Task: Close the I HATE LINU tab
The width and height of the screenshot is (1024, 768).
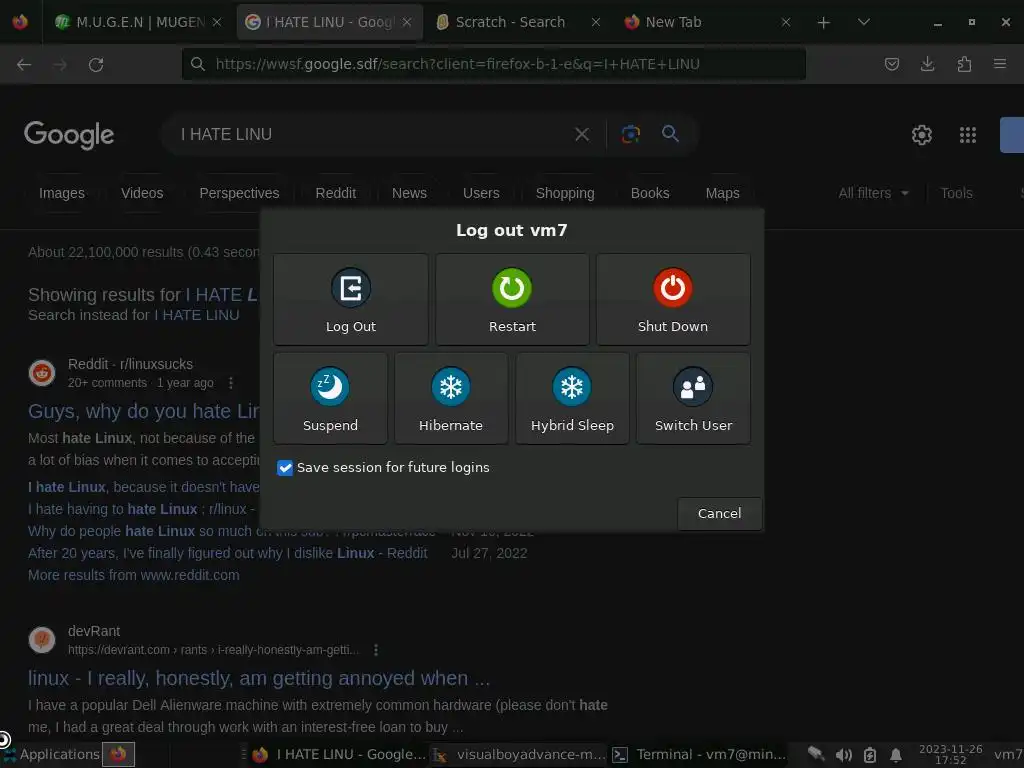Action: tap(407, 22)
